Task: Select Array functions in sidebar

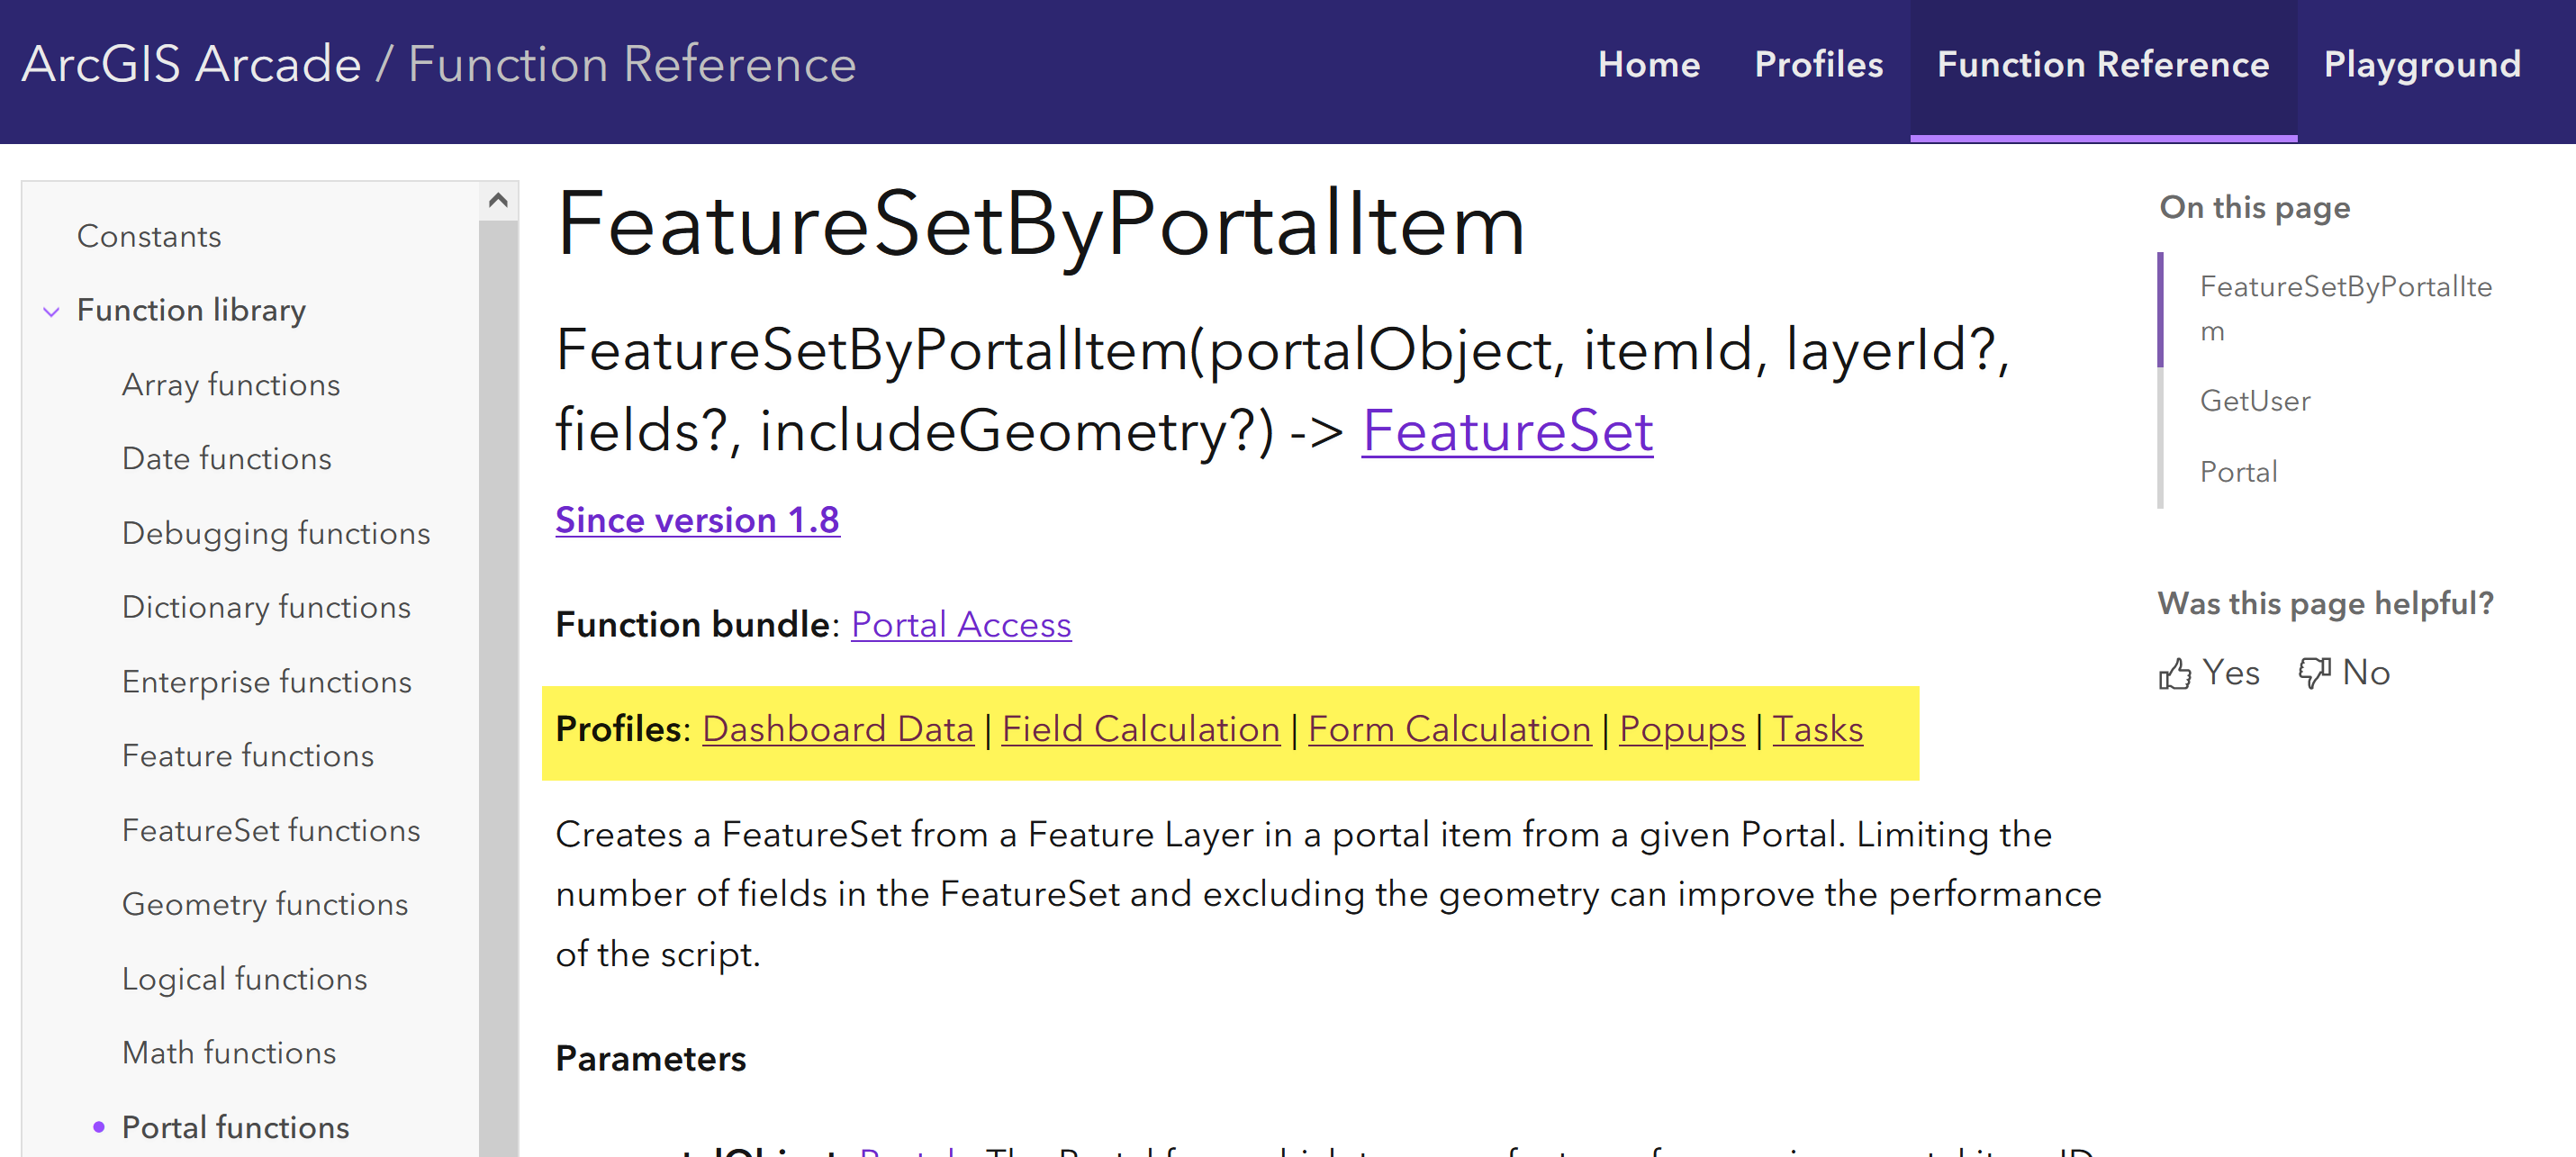Action: (231, 385)
